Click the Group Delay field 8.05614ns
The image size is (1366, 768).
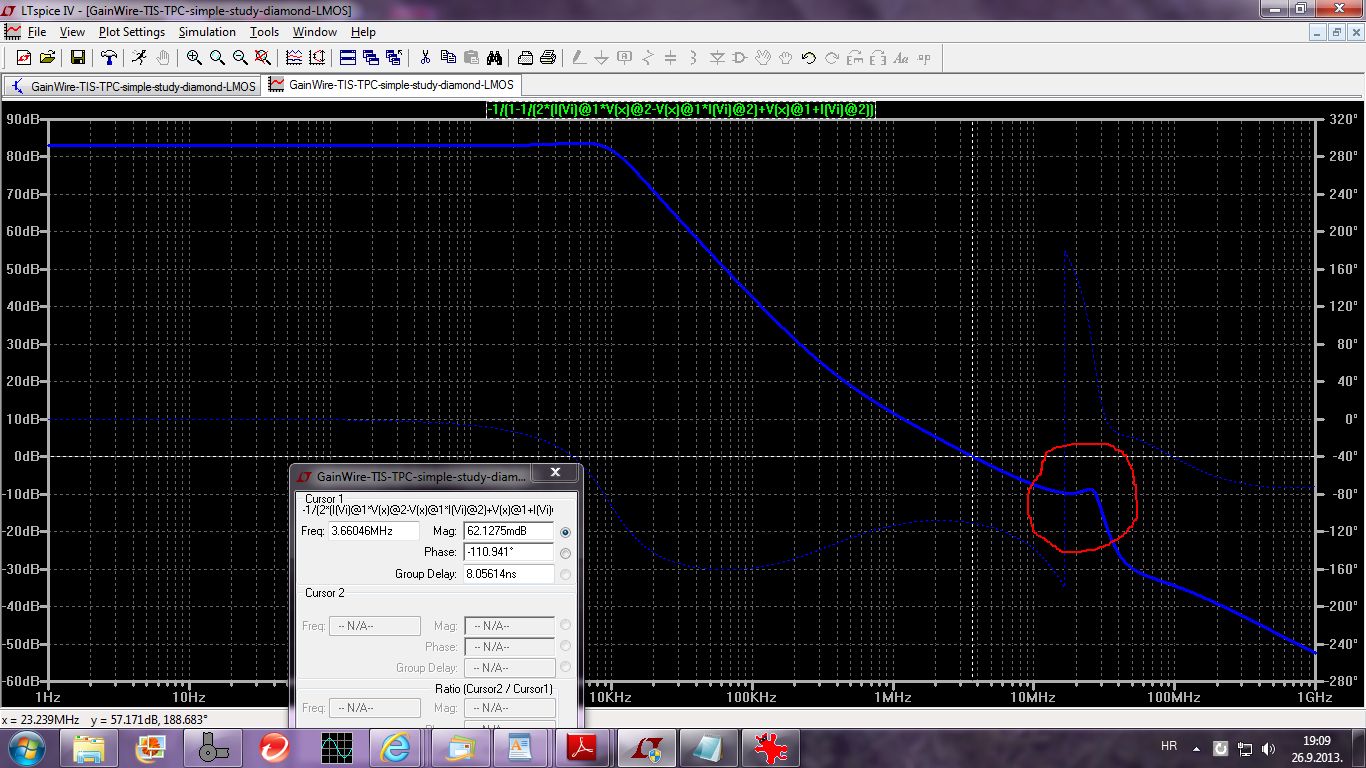[509, 574]
